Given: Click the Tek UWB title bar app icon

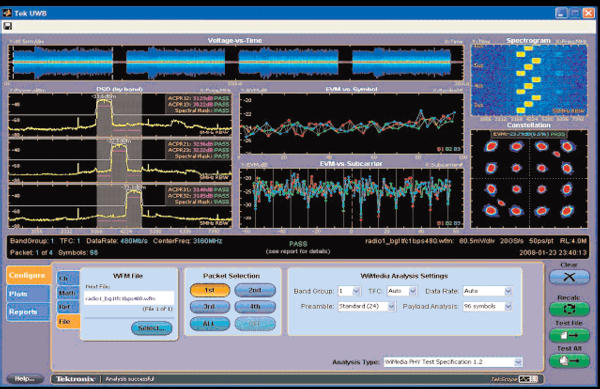Looking at the screenshot, I should 7,13.
